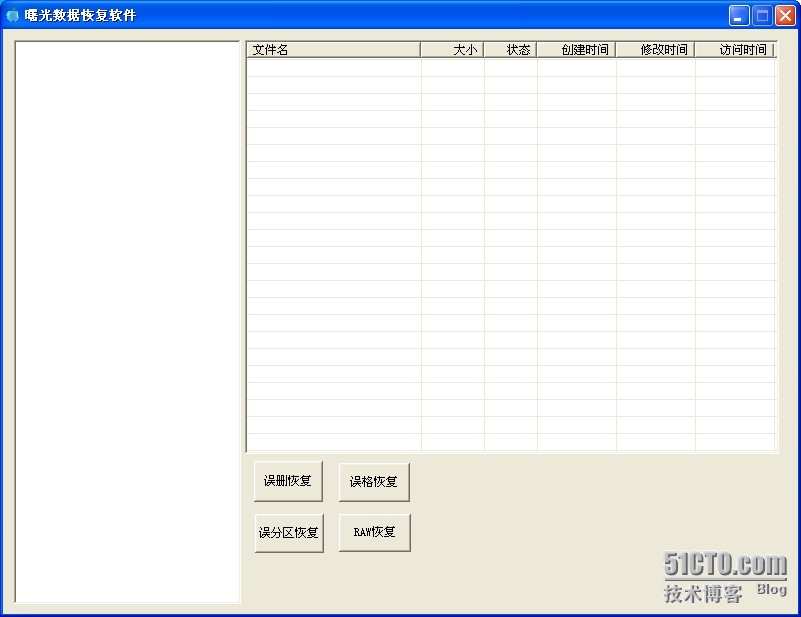The height and width of the screenshot is (617, 801).
Task: Sort list by 创建时间 header
Action: pyautogui.click(x=576, y=50)
